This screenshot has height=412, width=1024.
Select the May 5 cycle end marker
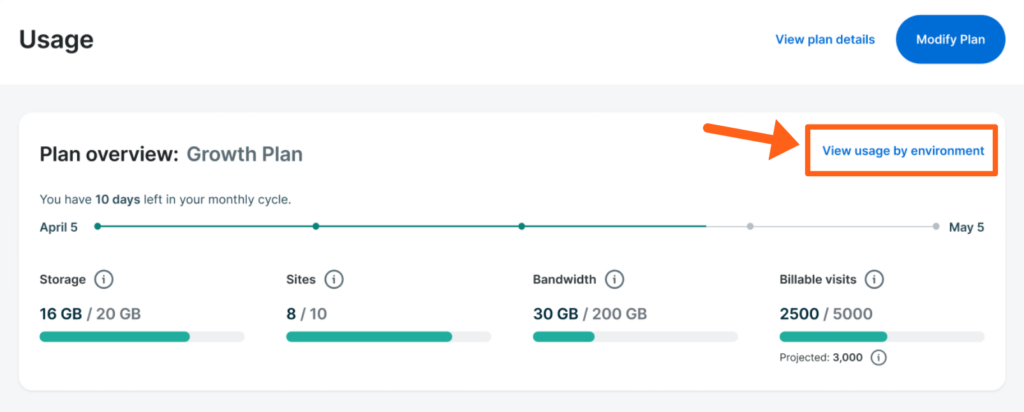936,226
